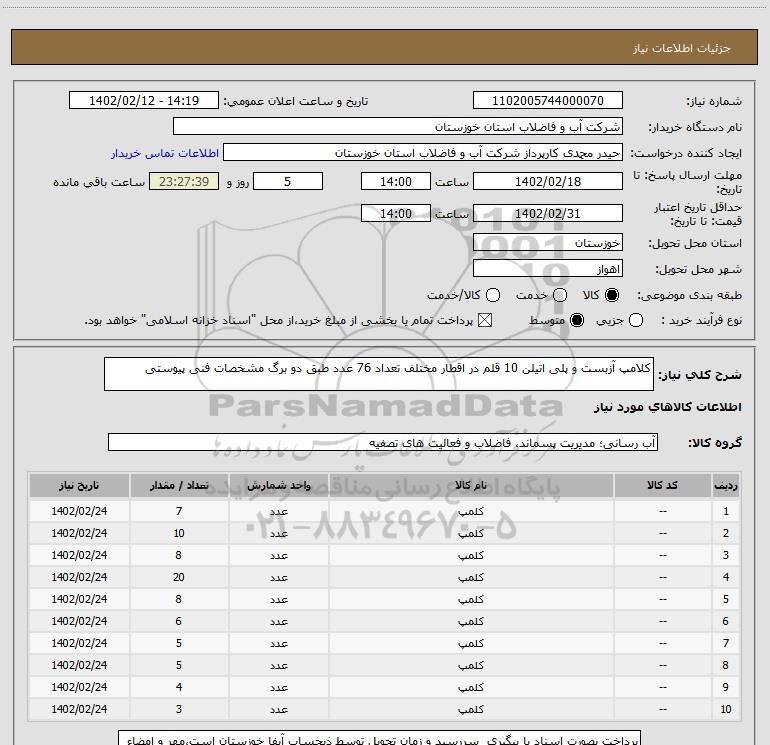
Task: Toggle the Islamic treasury documents payment checkbox
Action: click(x=485, y=320)
